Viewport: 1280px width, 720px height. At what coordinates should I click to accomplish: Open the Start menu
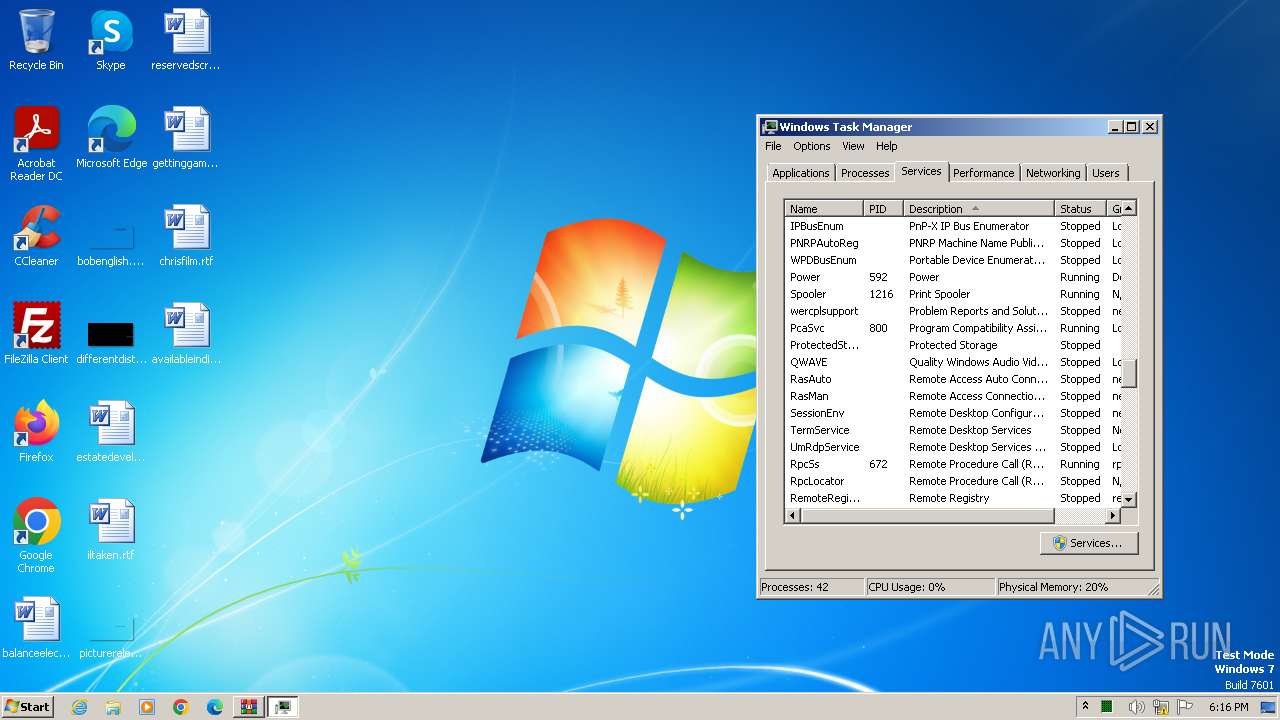point(27,707)
